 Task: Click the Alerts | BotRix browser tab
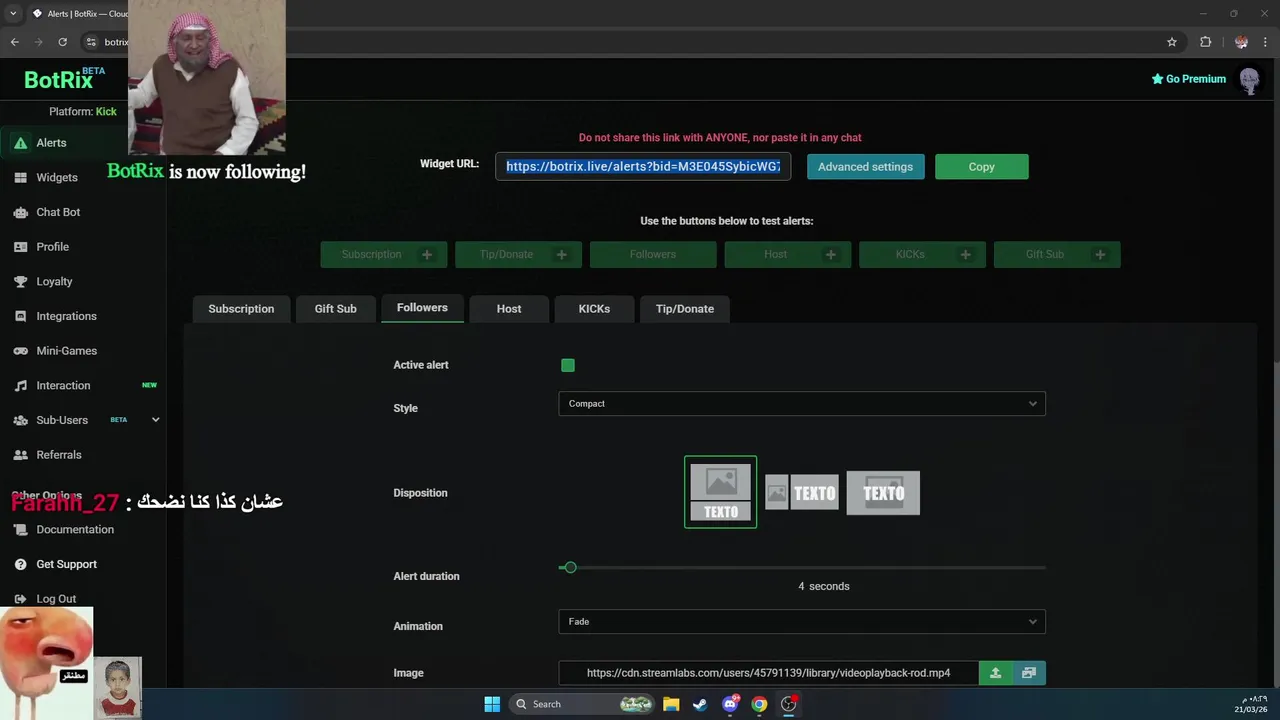point(78,14)
